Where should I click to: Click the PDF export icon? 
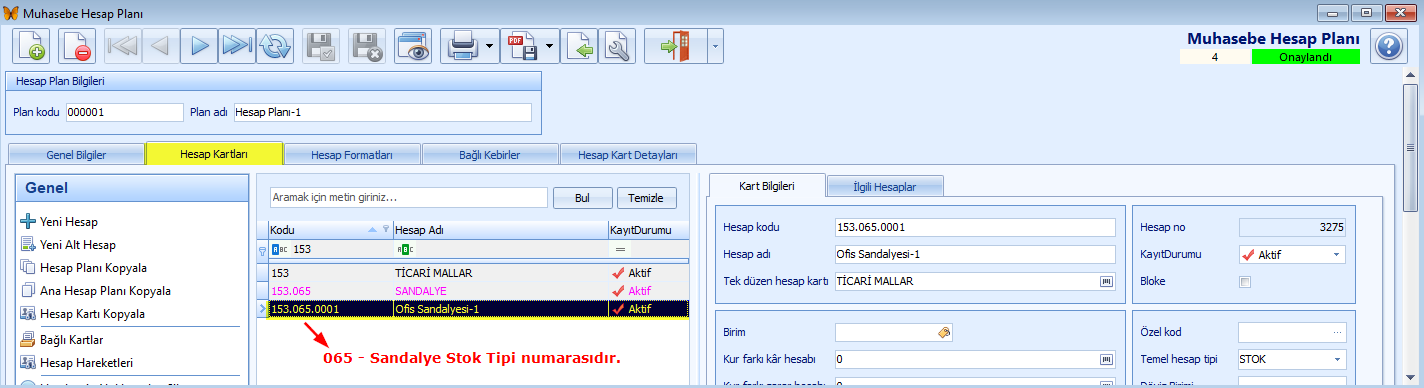[x=521, y=46]
